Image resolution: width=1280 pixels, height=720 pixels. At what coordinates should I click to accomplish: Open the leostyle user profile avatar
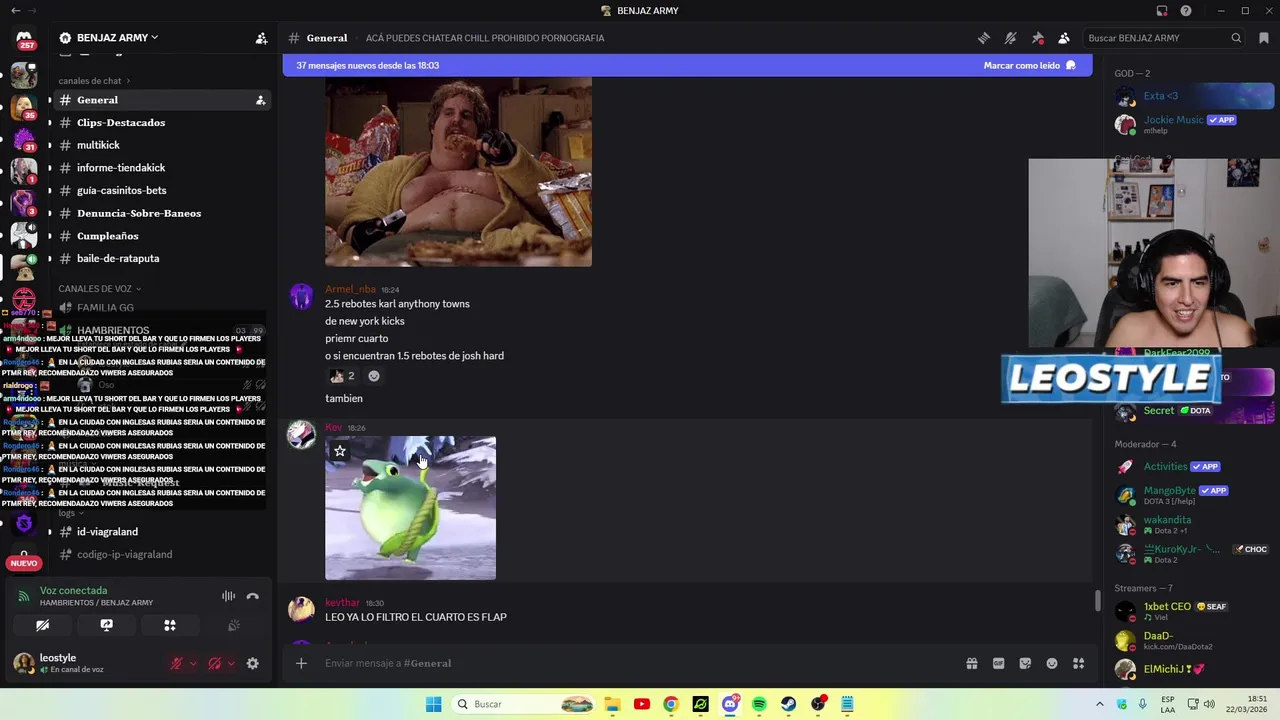pos(23,662)
